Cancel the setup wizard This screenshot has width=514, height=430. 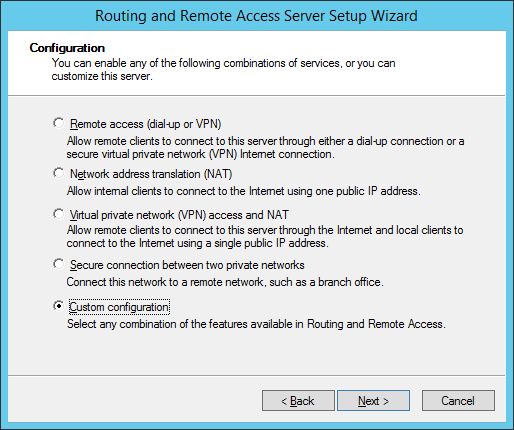[458, 400]
